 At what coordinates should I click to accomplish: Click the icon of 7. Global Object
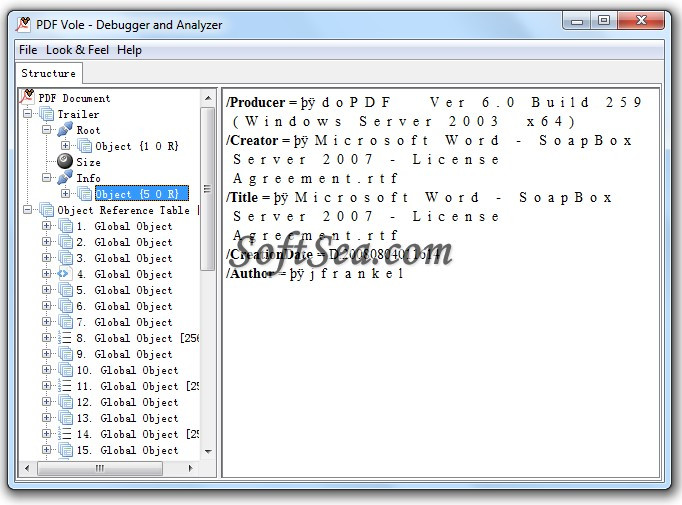[x=65, y=321]
